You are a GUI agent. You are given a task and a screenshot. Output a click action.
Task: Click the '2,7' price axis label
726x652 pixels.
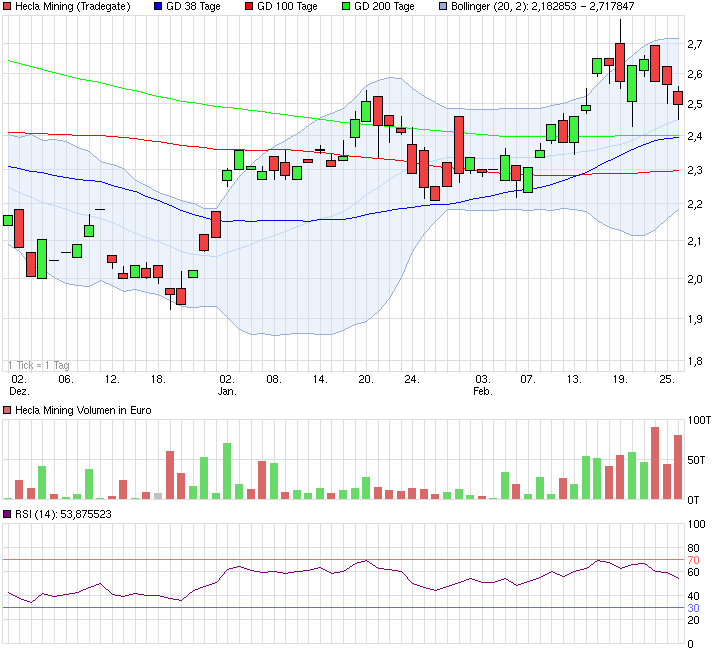pyautogui.click(x=695, y=44)
